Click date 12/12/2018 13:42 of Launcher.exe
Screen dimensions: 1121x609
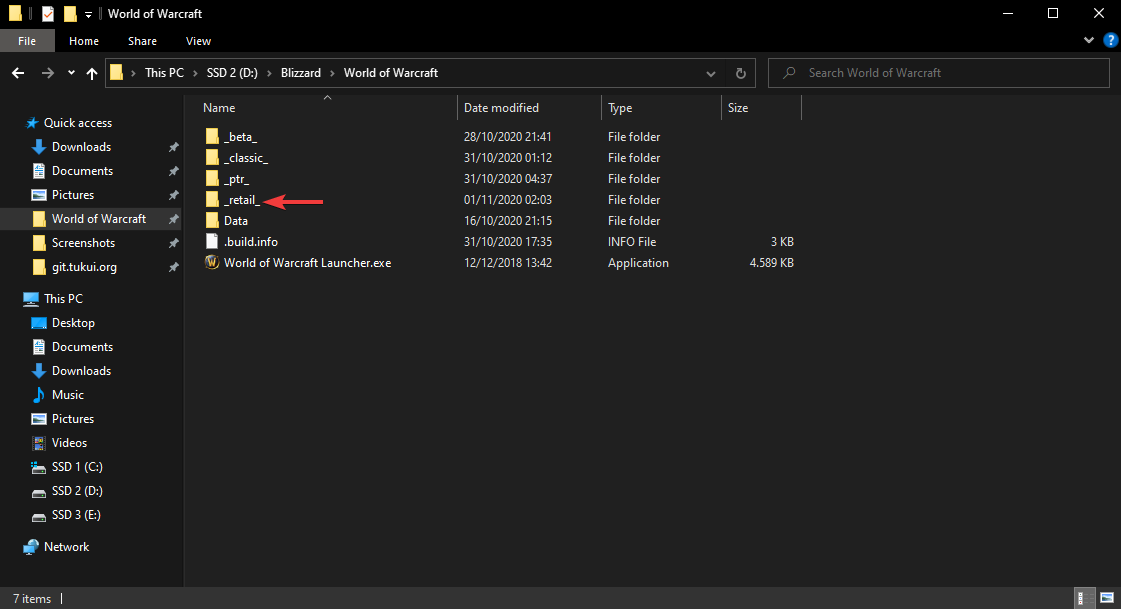pos(508,262)
